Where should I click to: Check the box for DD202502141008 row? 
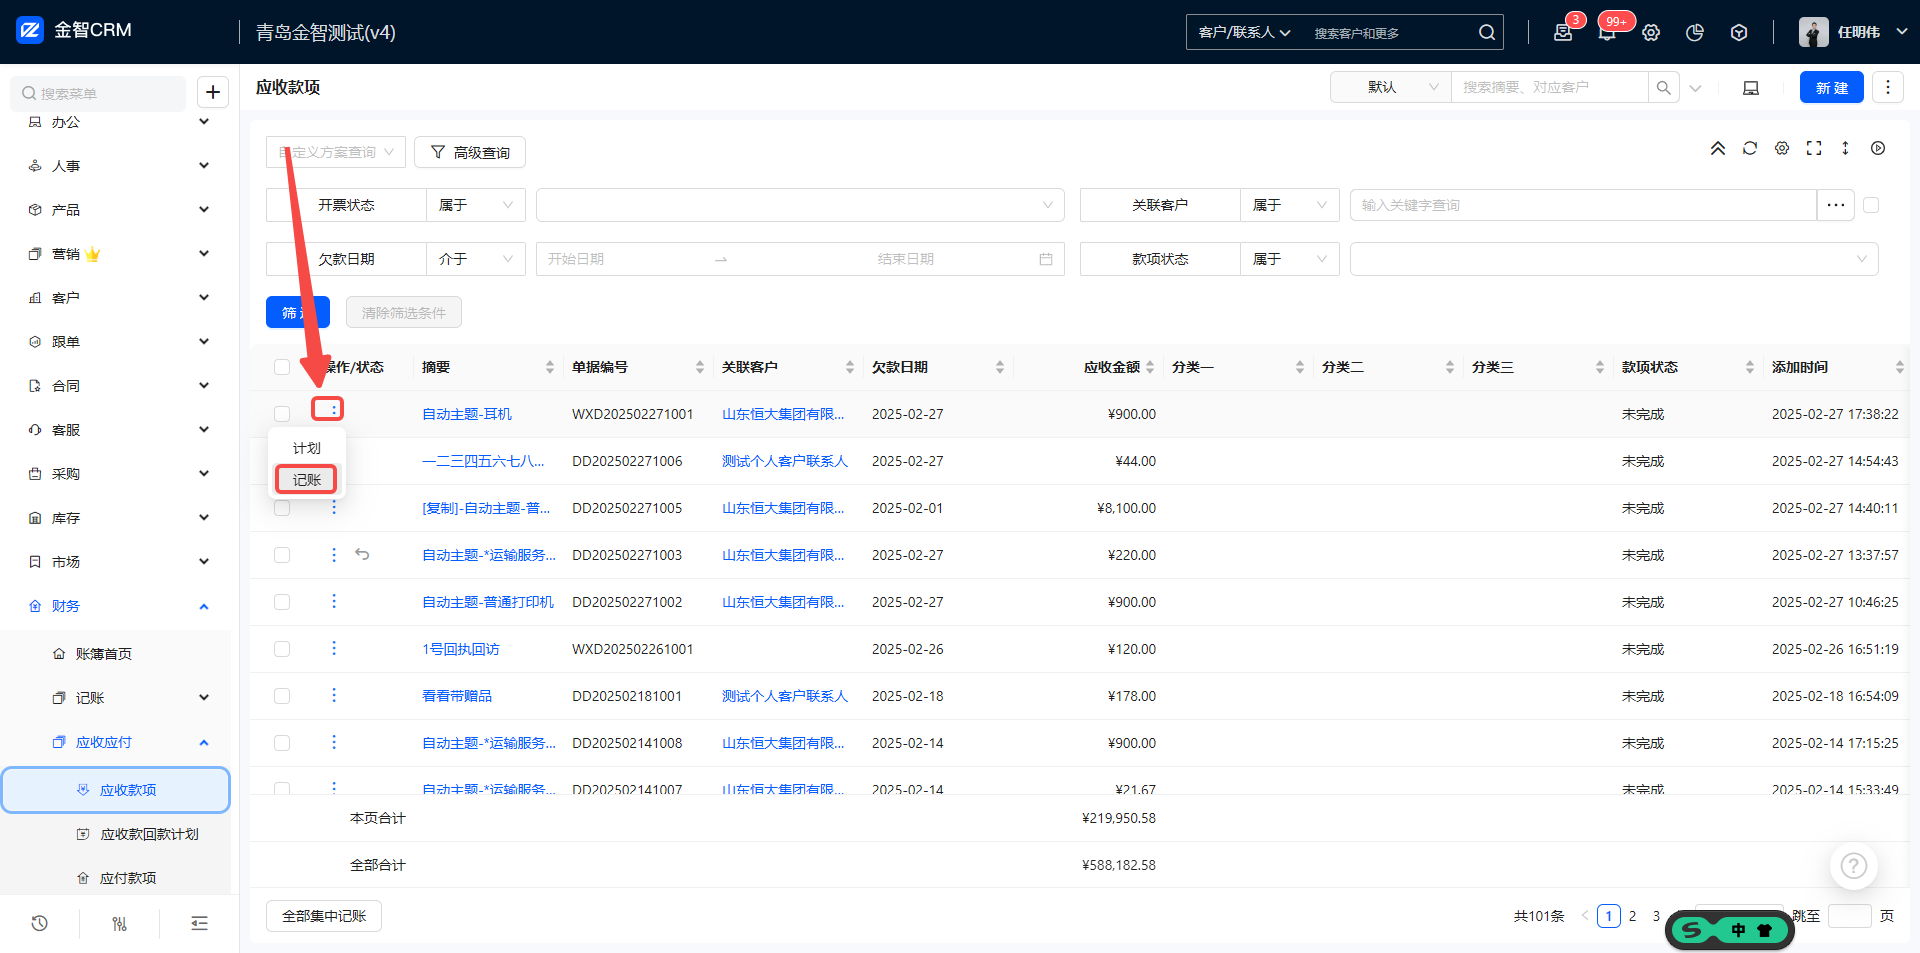tap(282, 743)
